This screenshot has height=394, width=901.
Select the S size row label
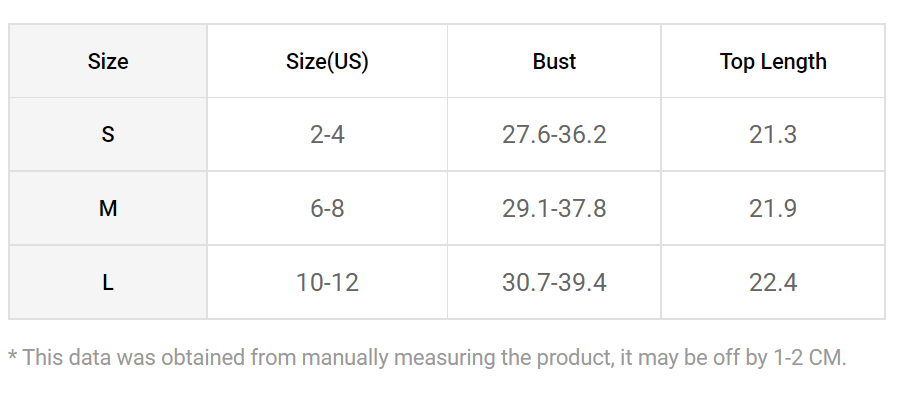(107, 134)
